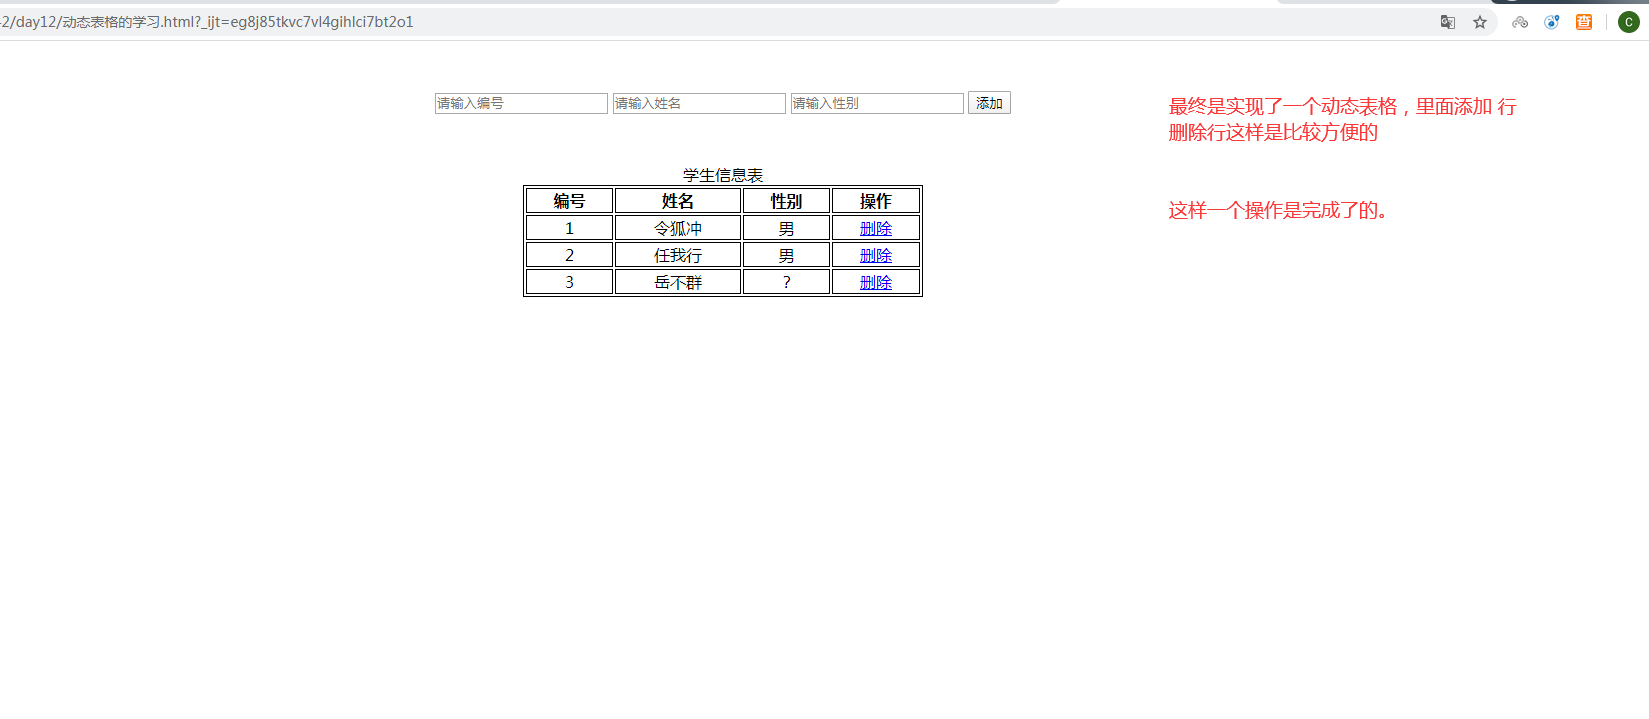Click the 男 cell in 令狐冲 row

pos(786,228)
